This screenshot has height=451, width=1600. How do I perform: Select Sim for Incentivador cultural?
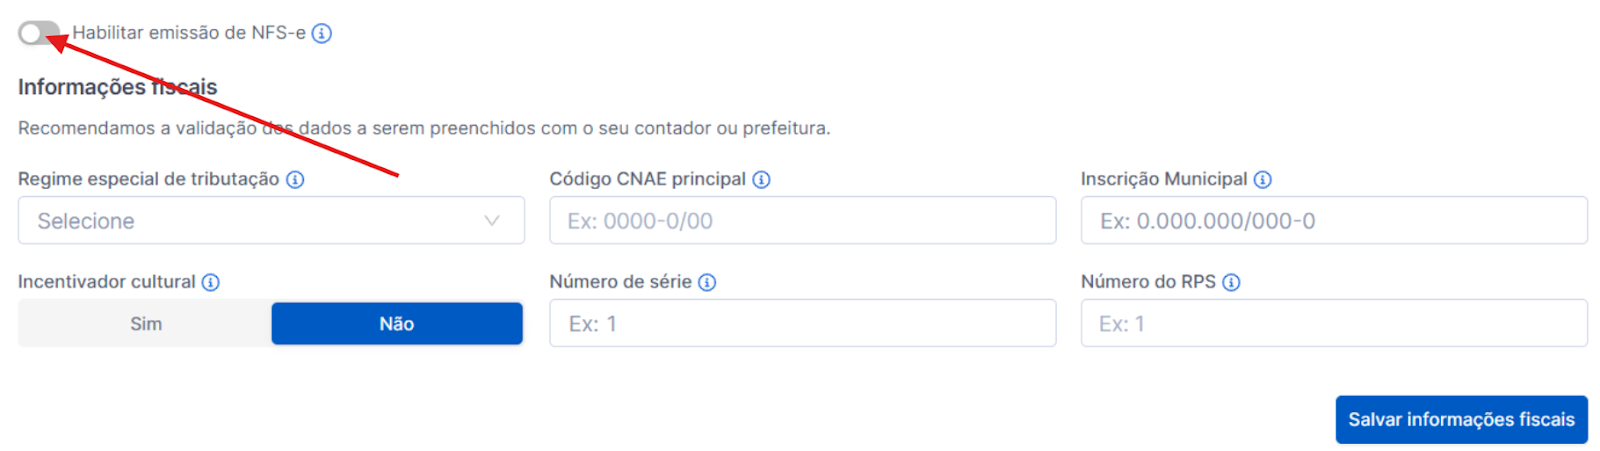pos(146,324)
